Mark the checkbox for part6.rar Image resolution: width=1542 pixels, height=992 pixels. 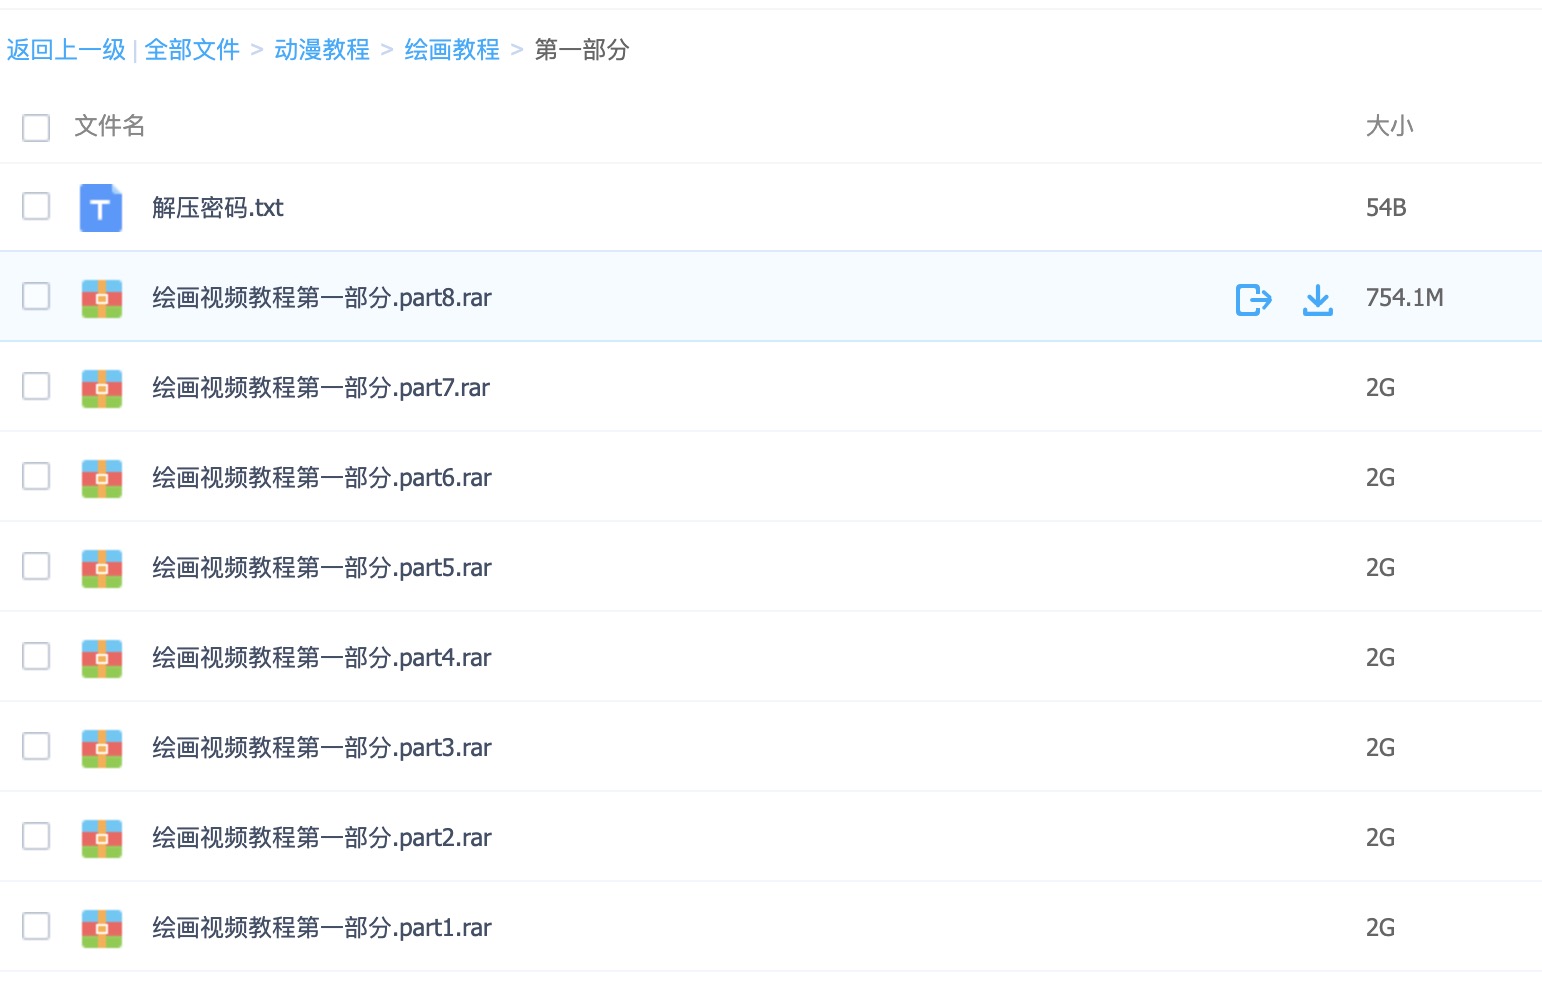(36, 476)
